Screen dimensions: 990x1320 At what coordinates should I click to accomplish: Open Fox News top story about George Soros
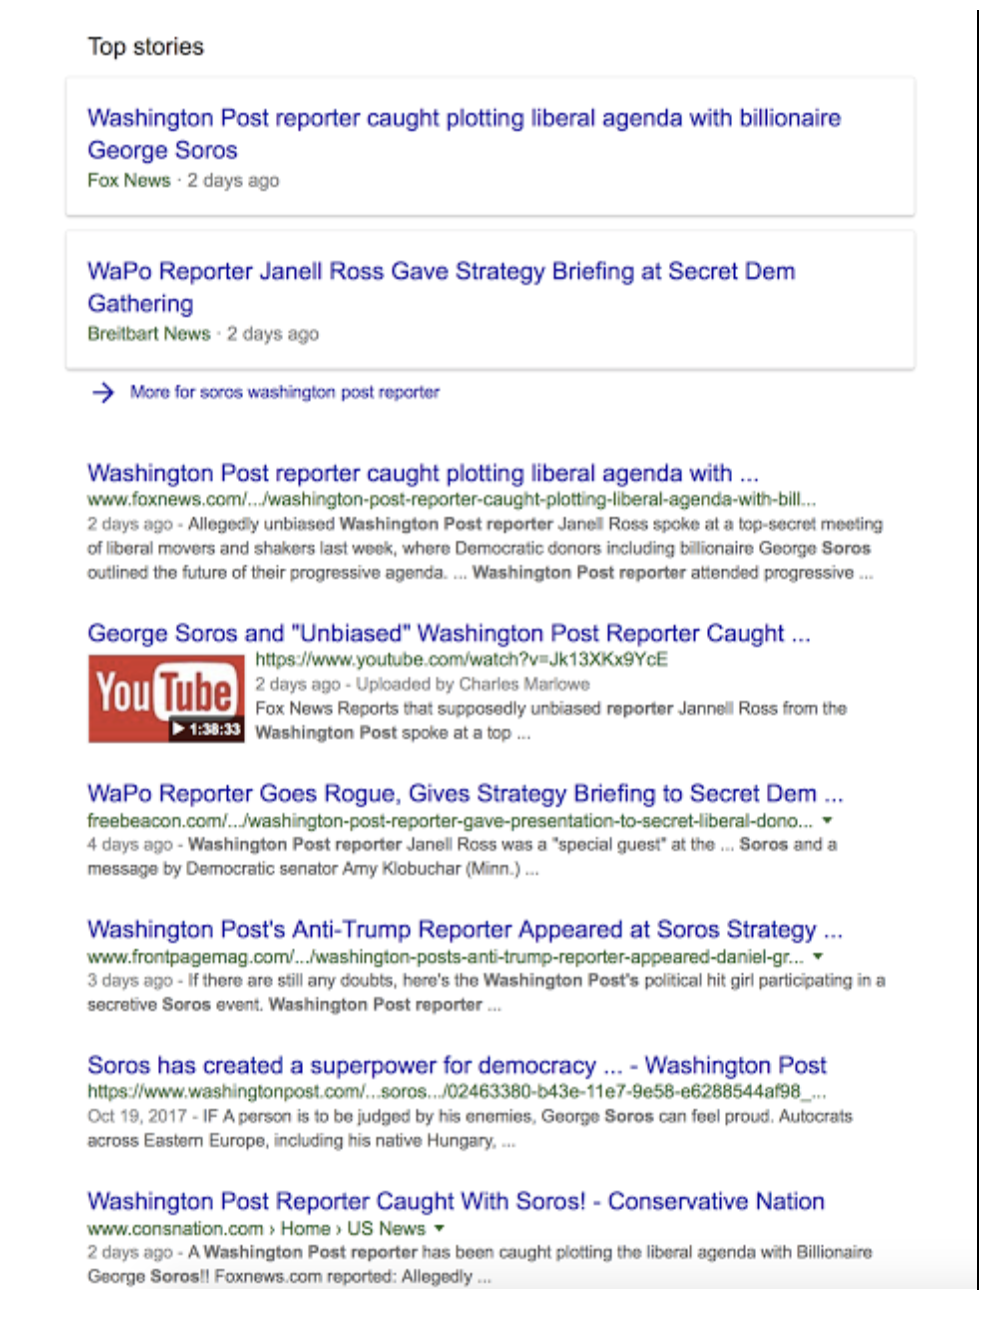[464, 134]
